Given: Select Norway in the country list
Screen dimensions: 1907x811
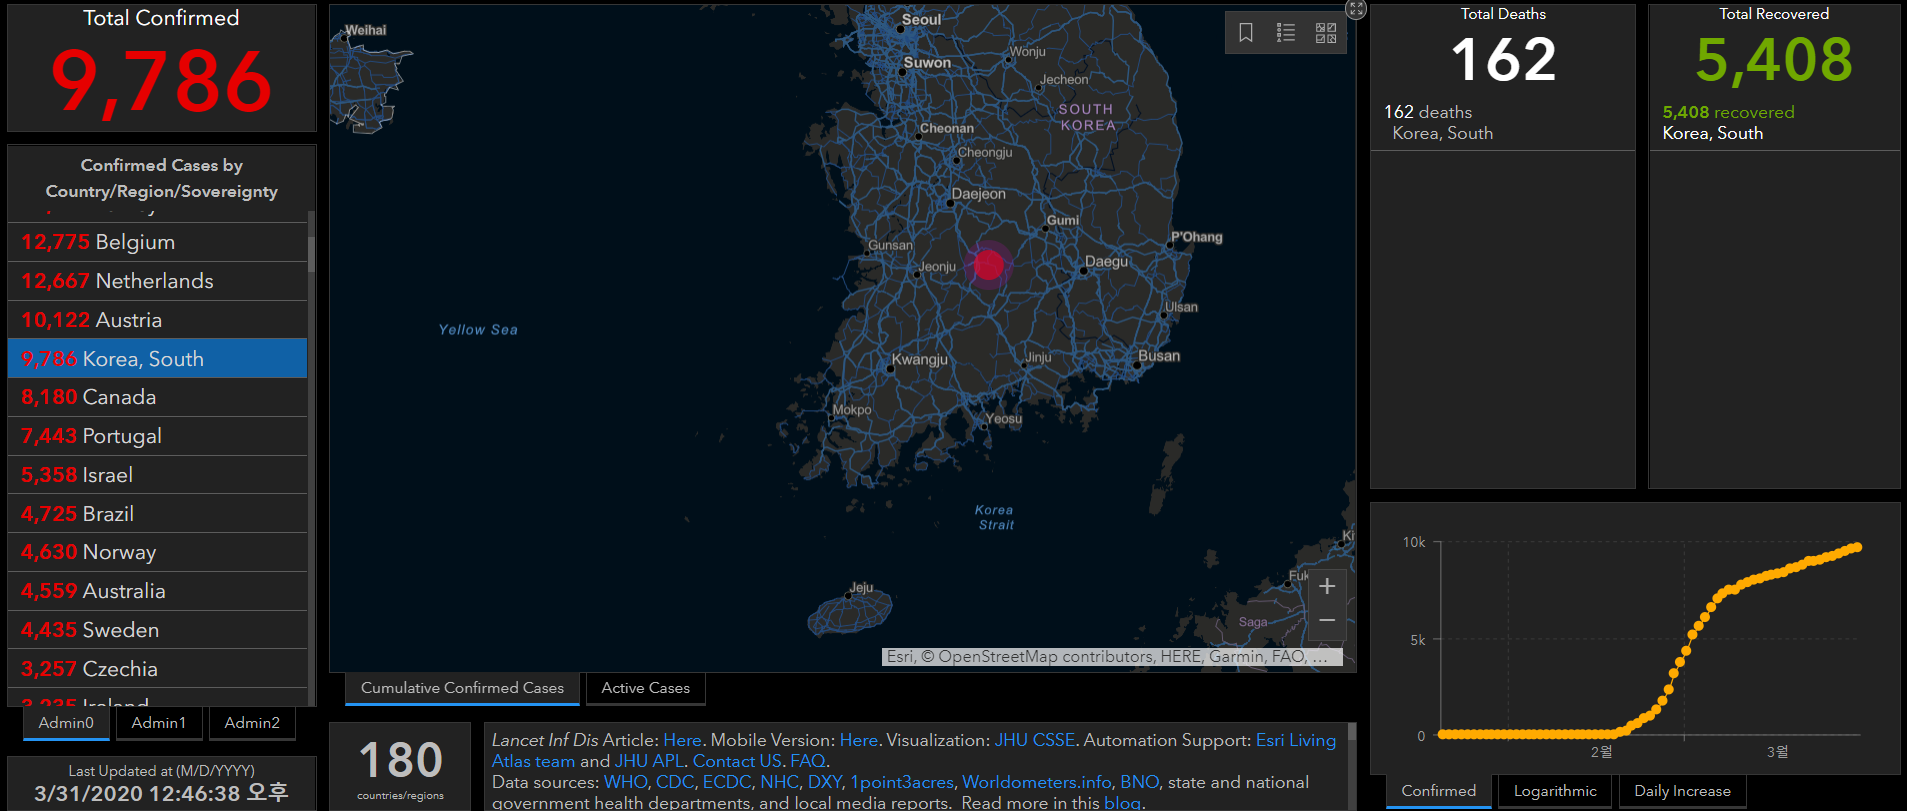Looking at the screenshot, I should (157, 552).
